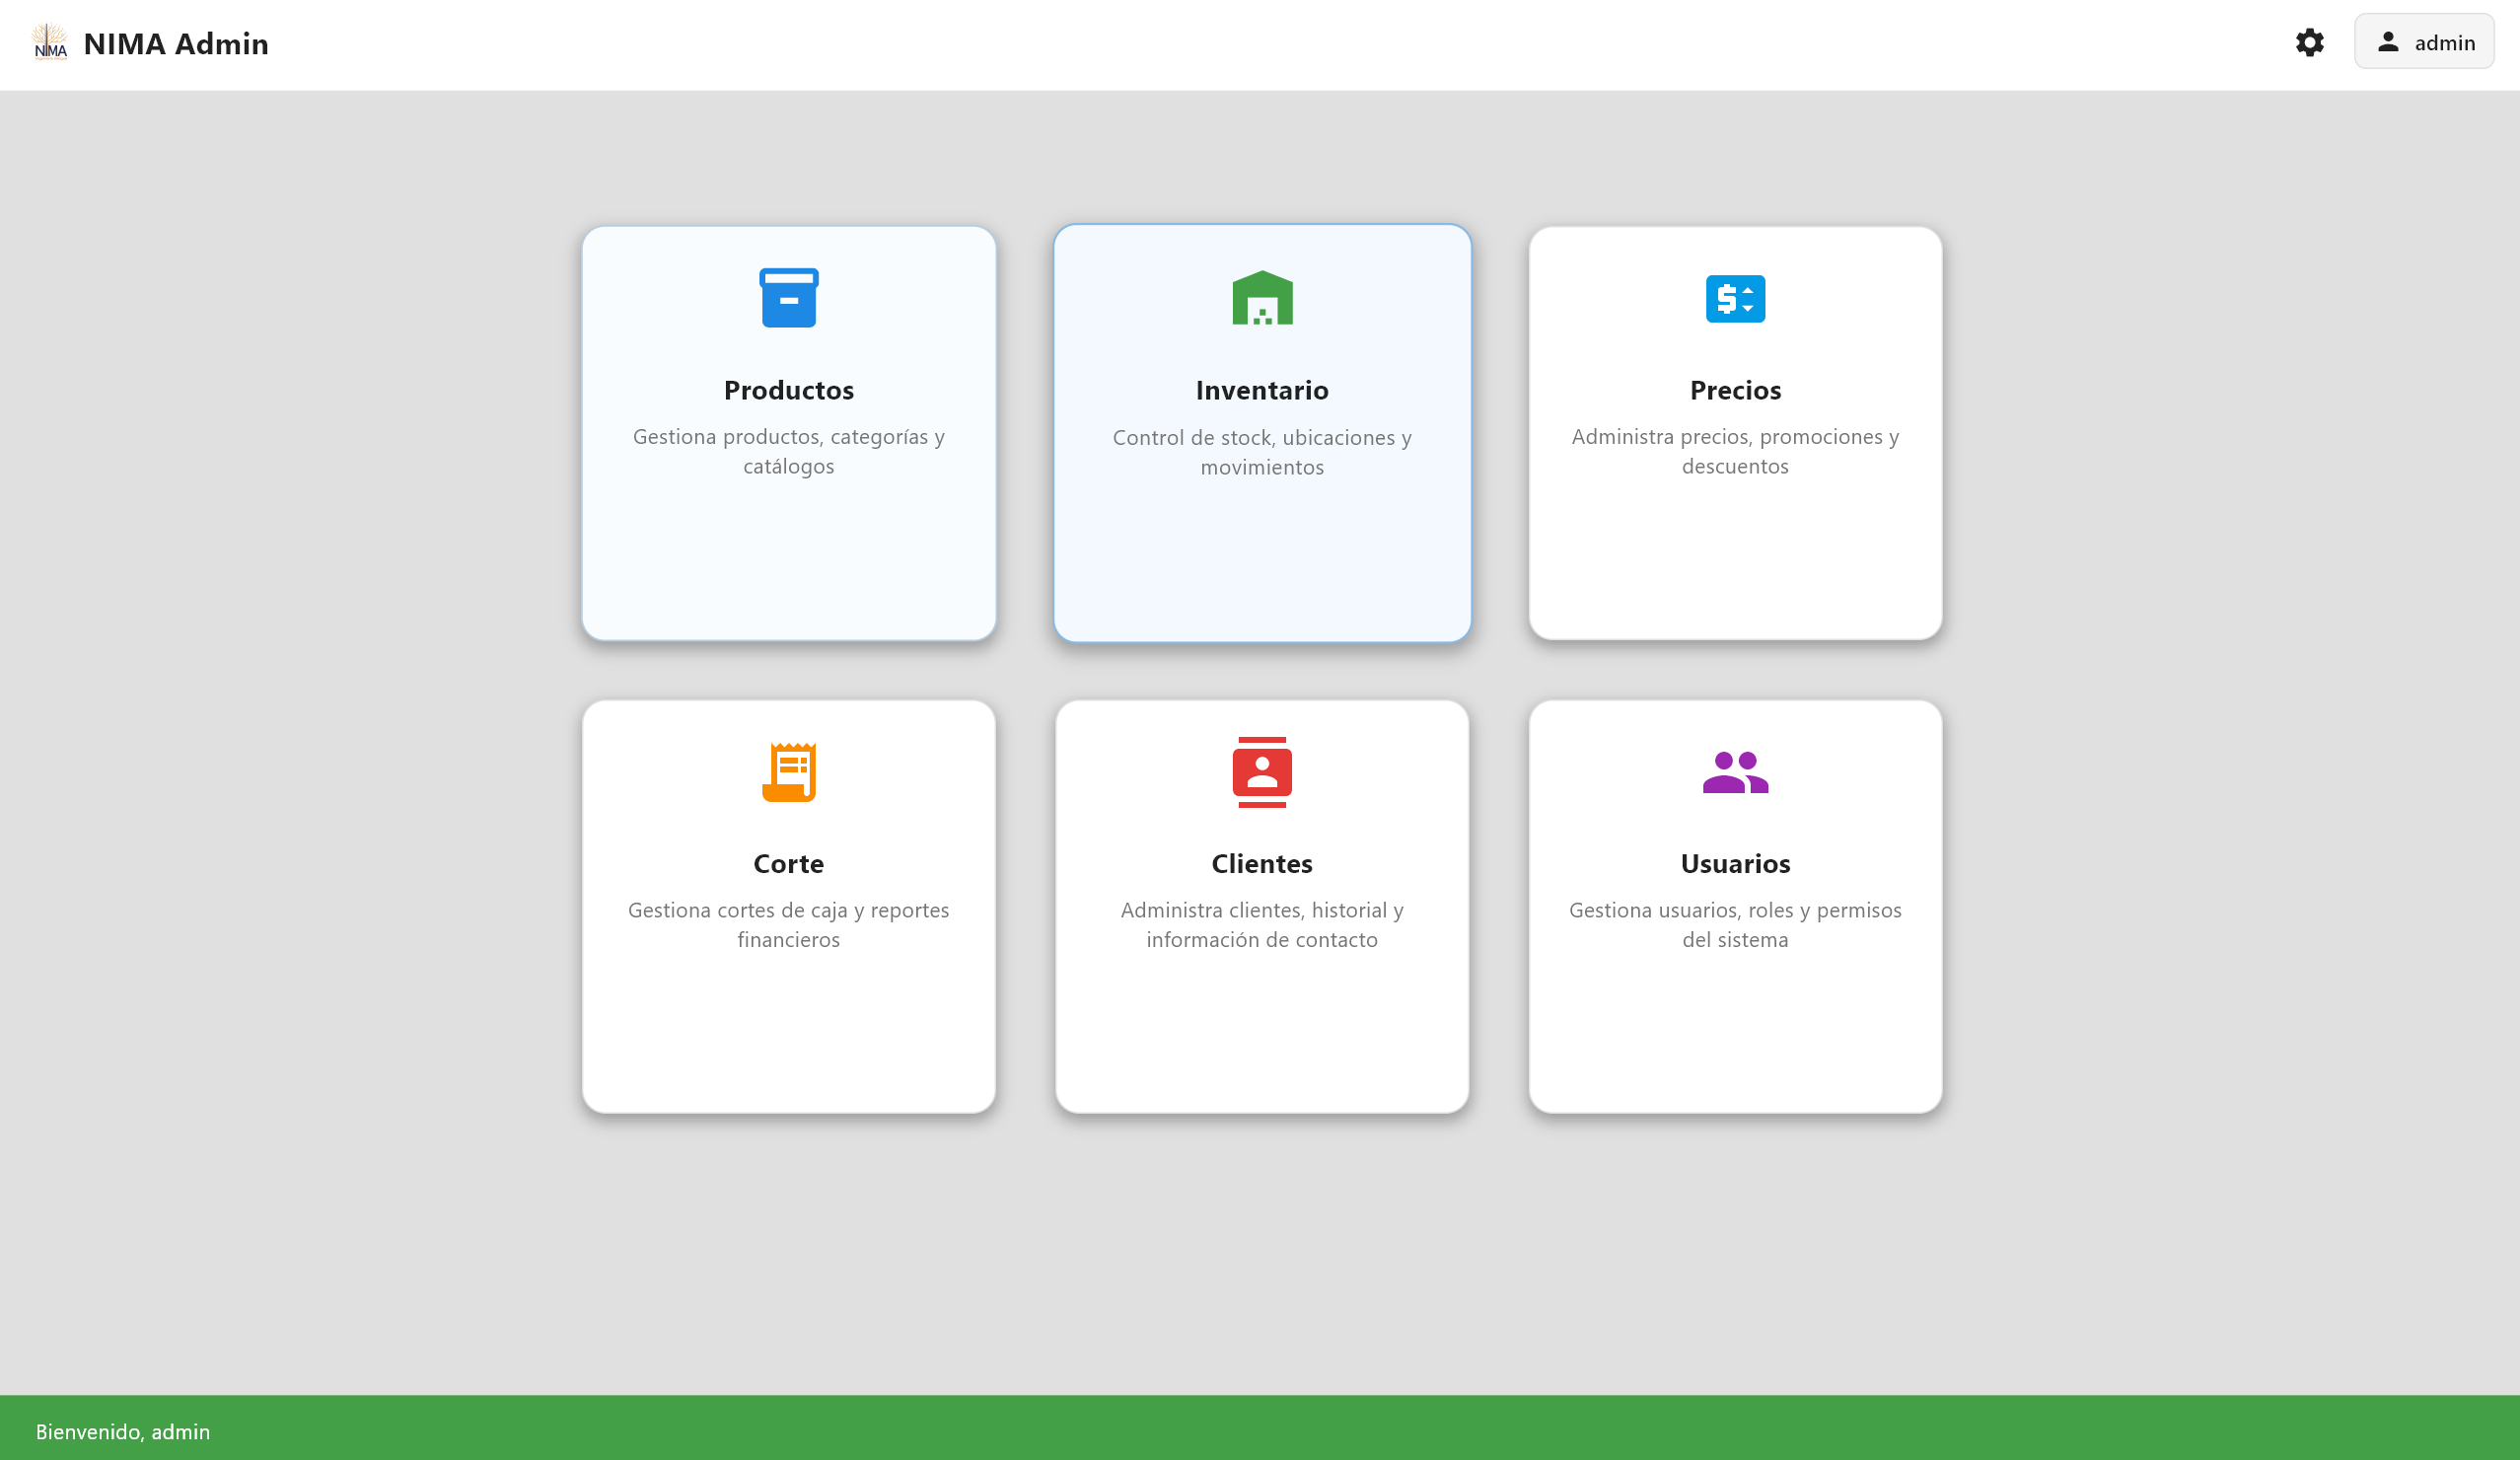Open the admin user menu button

pyautogui.click(x=2423, y=42)
